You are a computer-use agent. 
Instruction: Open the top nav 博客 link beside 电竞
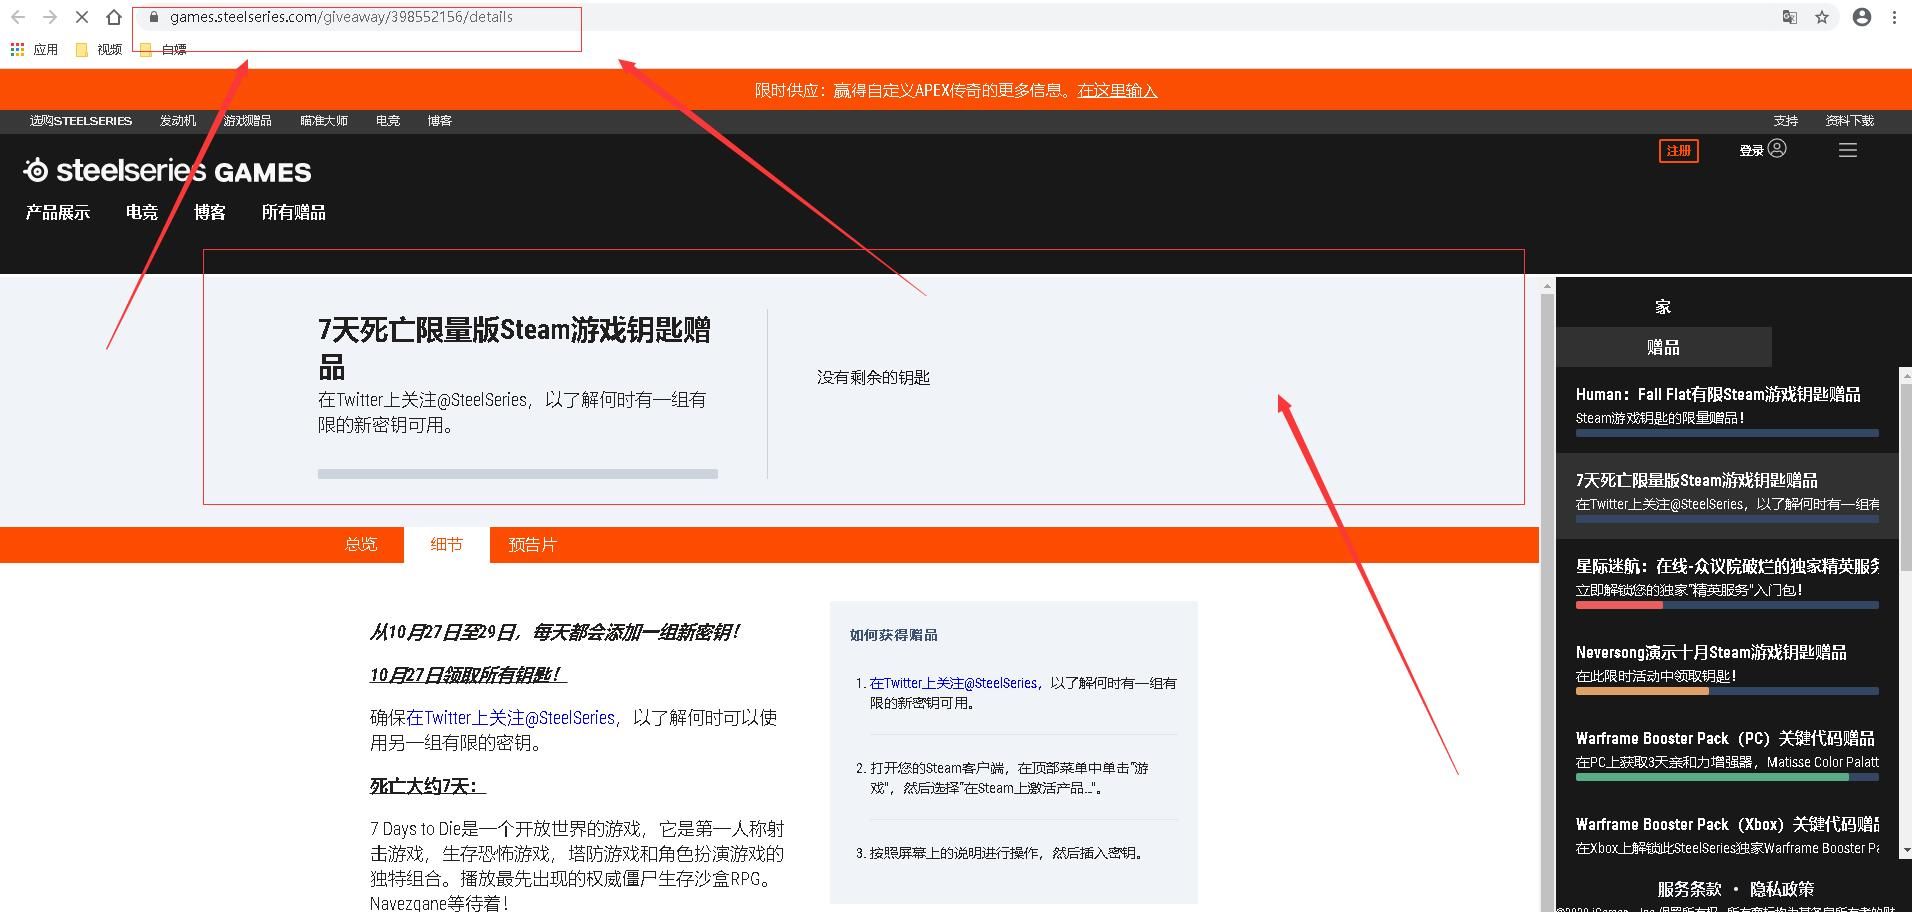[x=440, y=121]
